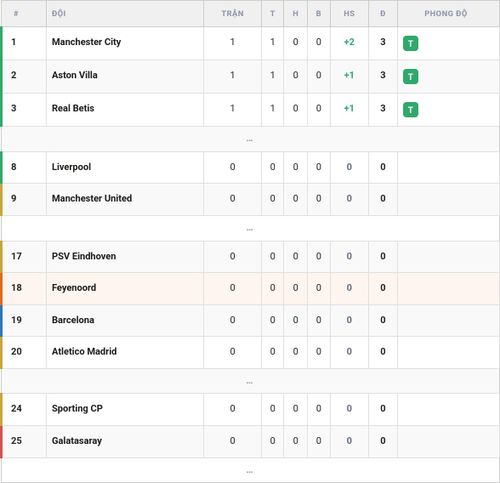This screenshot has height=483, width=500.
Task: Click Sporting CP team name
Action: (x=77, y=408)
